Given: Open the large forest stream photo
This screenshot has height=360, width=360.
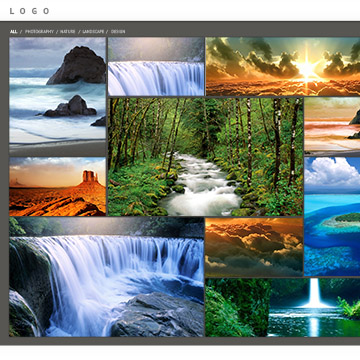Looking at the screenshot, I should (205, 157).
